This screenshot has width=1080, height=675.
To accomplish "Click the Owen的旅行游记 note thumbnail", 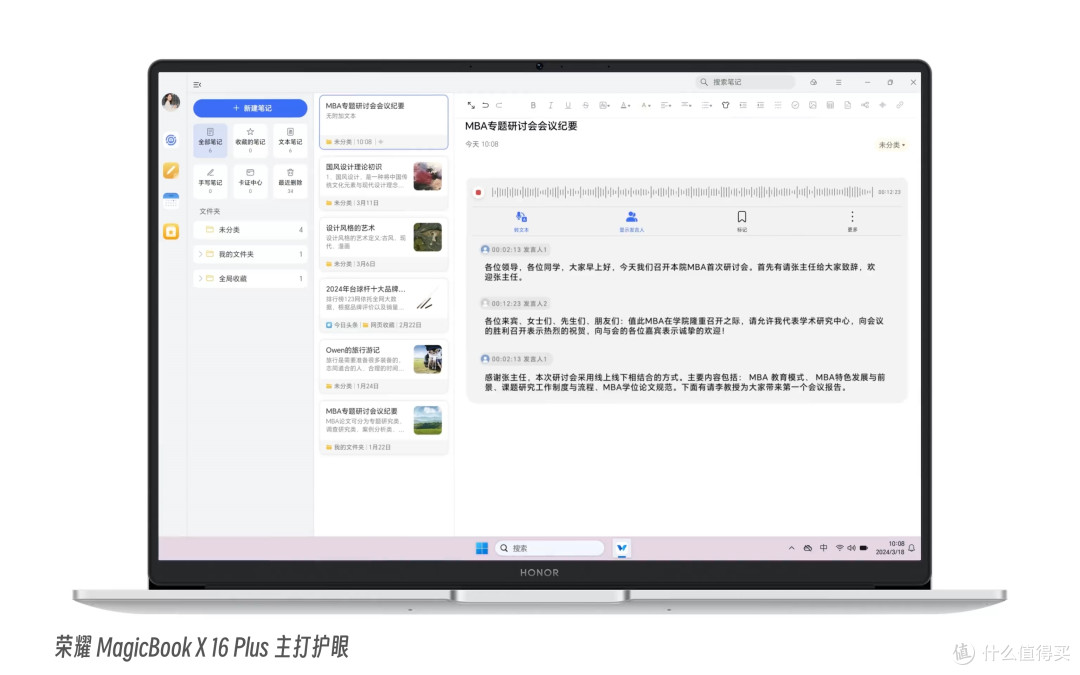I will click(427, 359).
